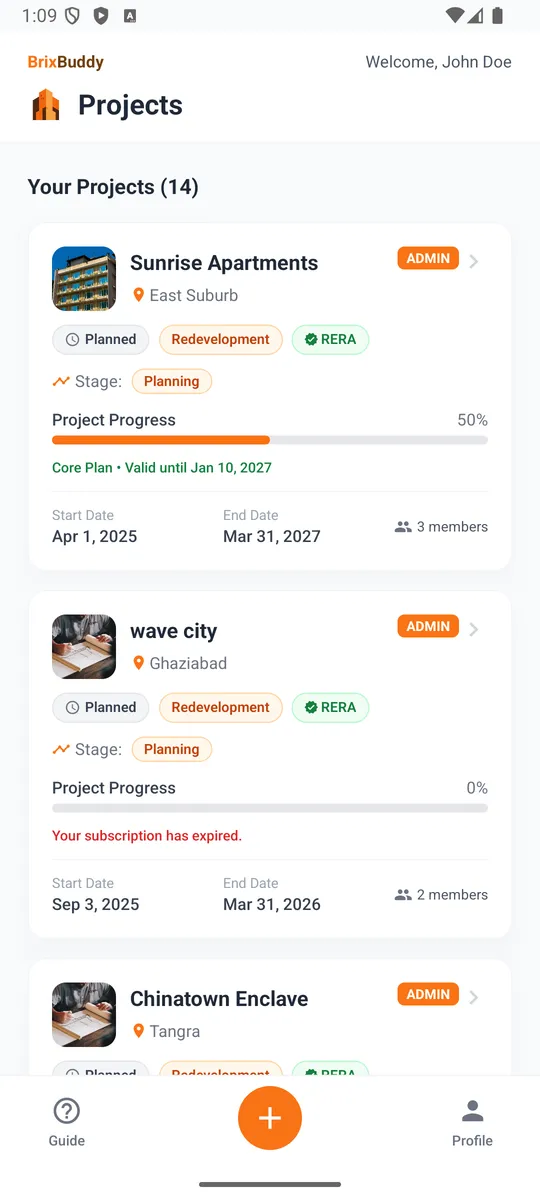This screenshot has width=540, height=1200.
Task: Select the RERA chip on Sunrise Apartments
Action: point(330,339)
